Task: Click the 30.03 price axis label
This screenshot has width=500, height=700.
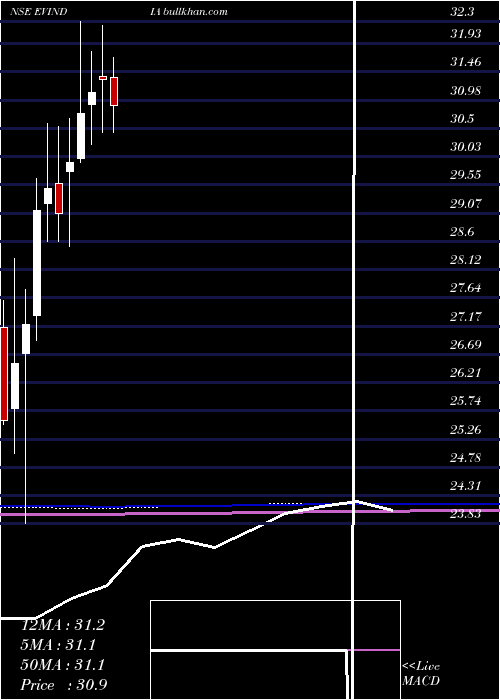Action: (466, 146)
